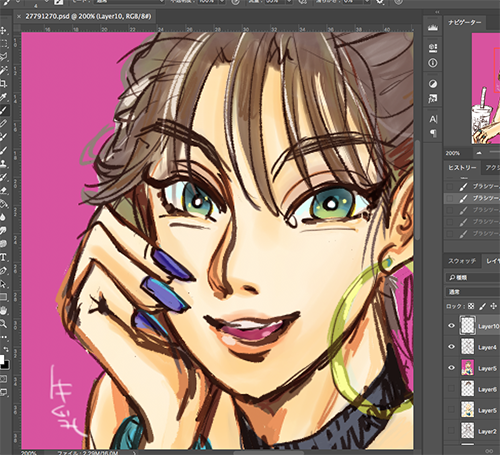Select the Eraser tool

click(x=4, y=190)
